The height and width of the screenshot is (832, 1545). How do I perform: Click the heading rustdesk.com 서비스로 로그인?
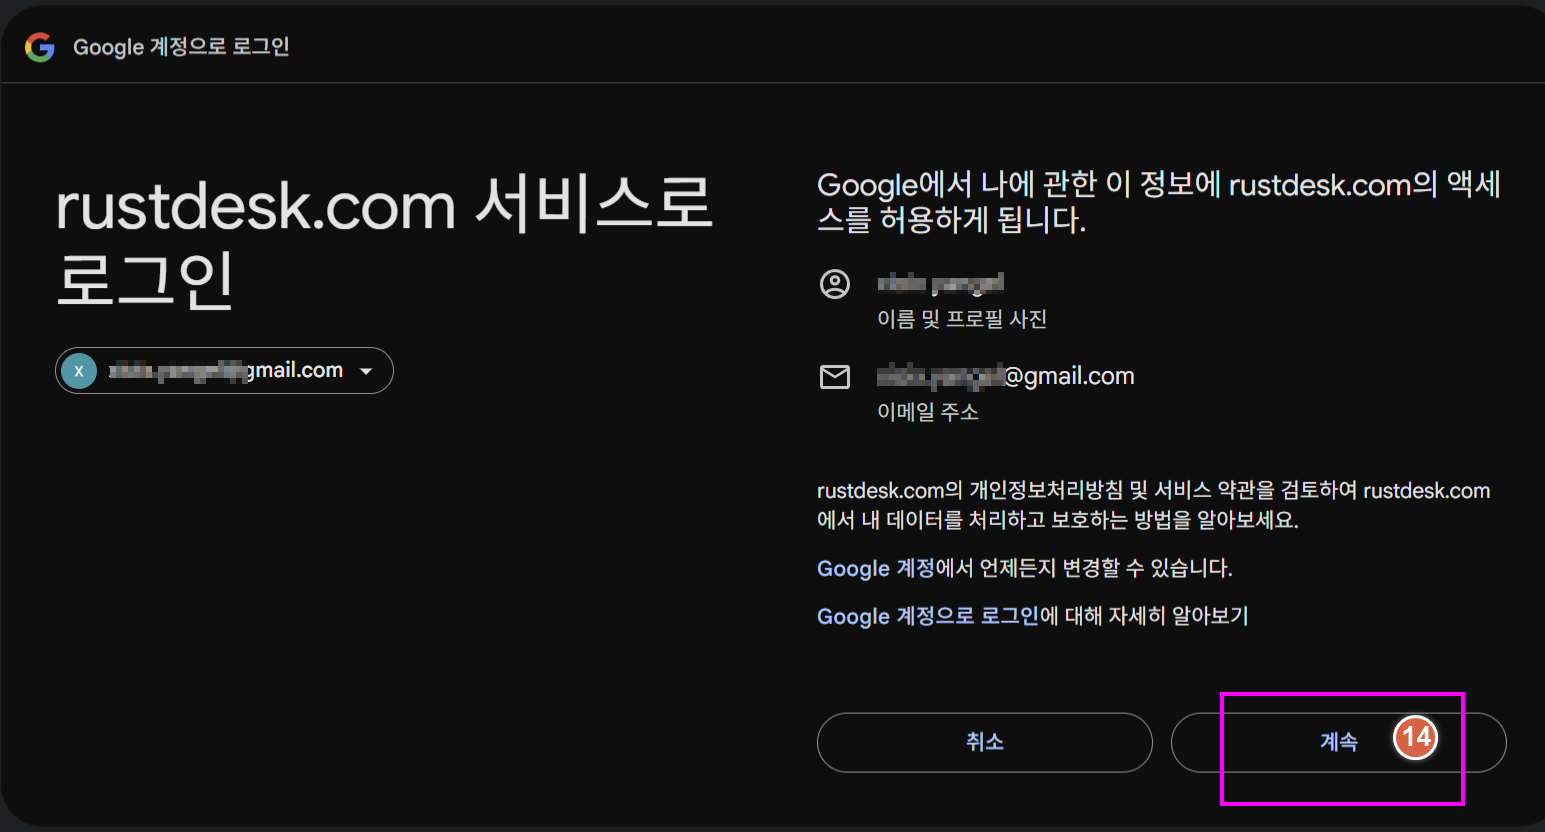[384, 241]
